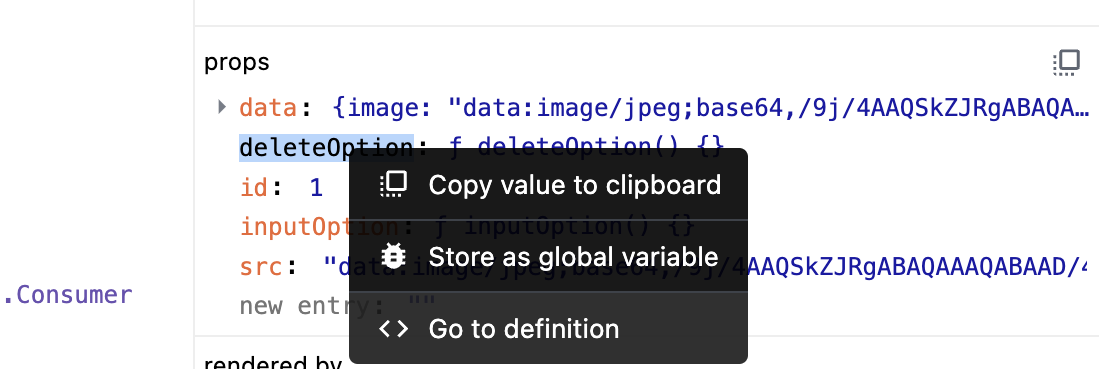Expand the data prop disclosure triangle
This screenshot has height=369, width=1099.
click(x=222, y=107)
